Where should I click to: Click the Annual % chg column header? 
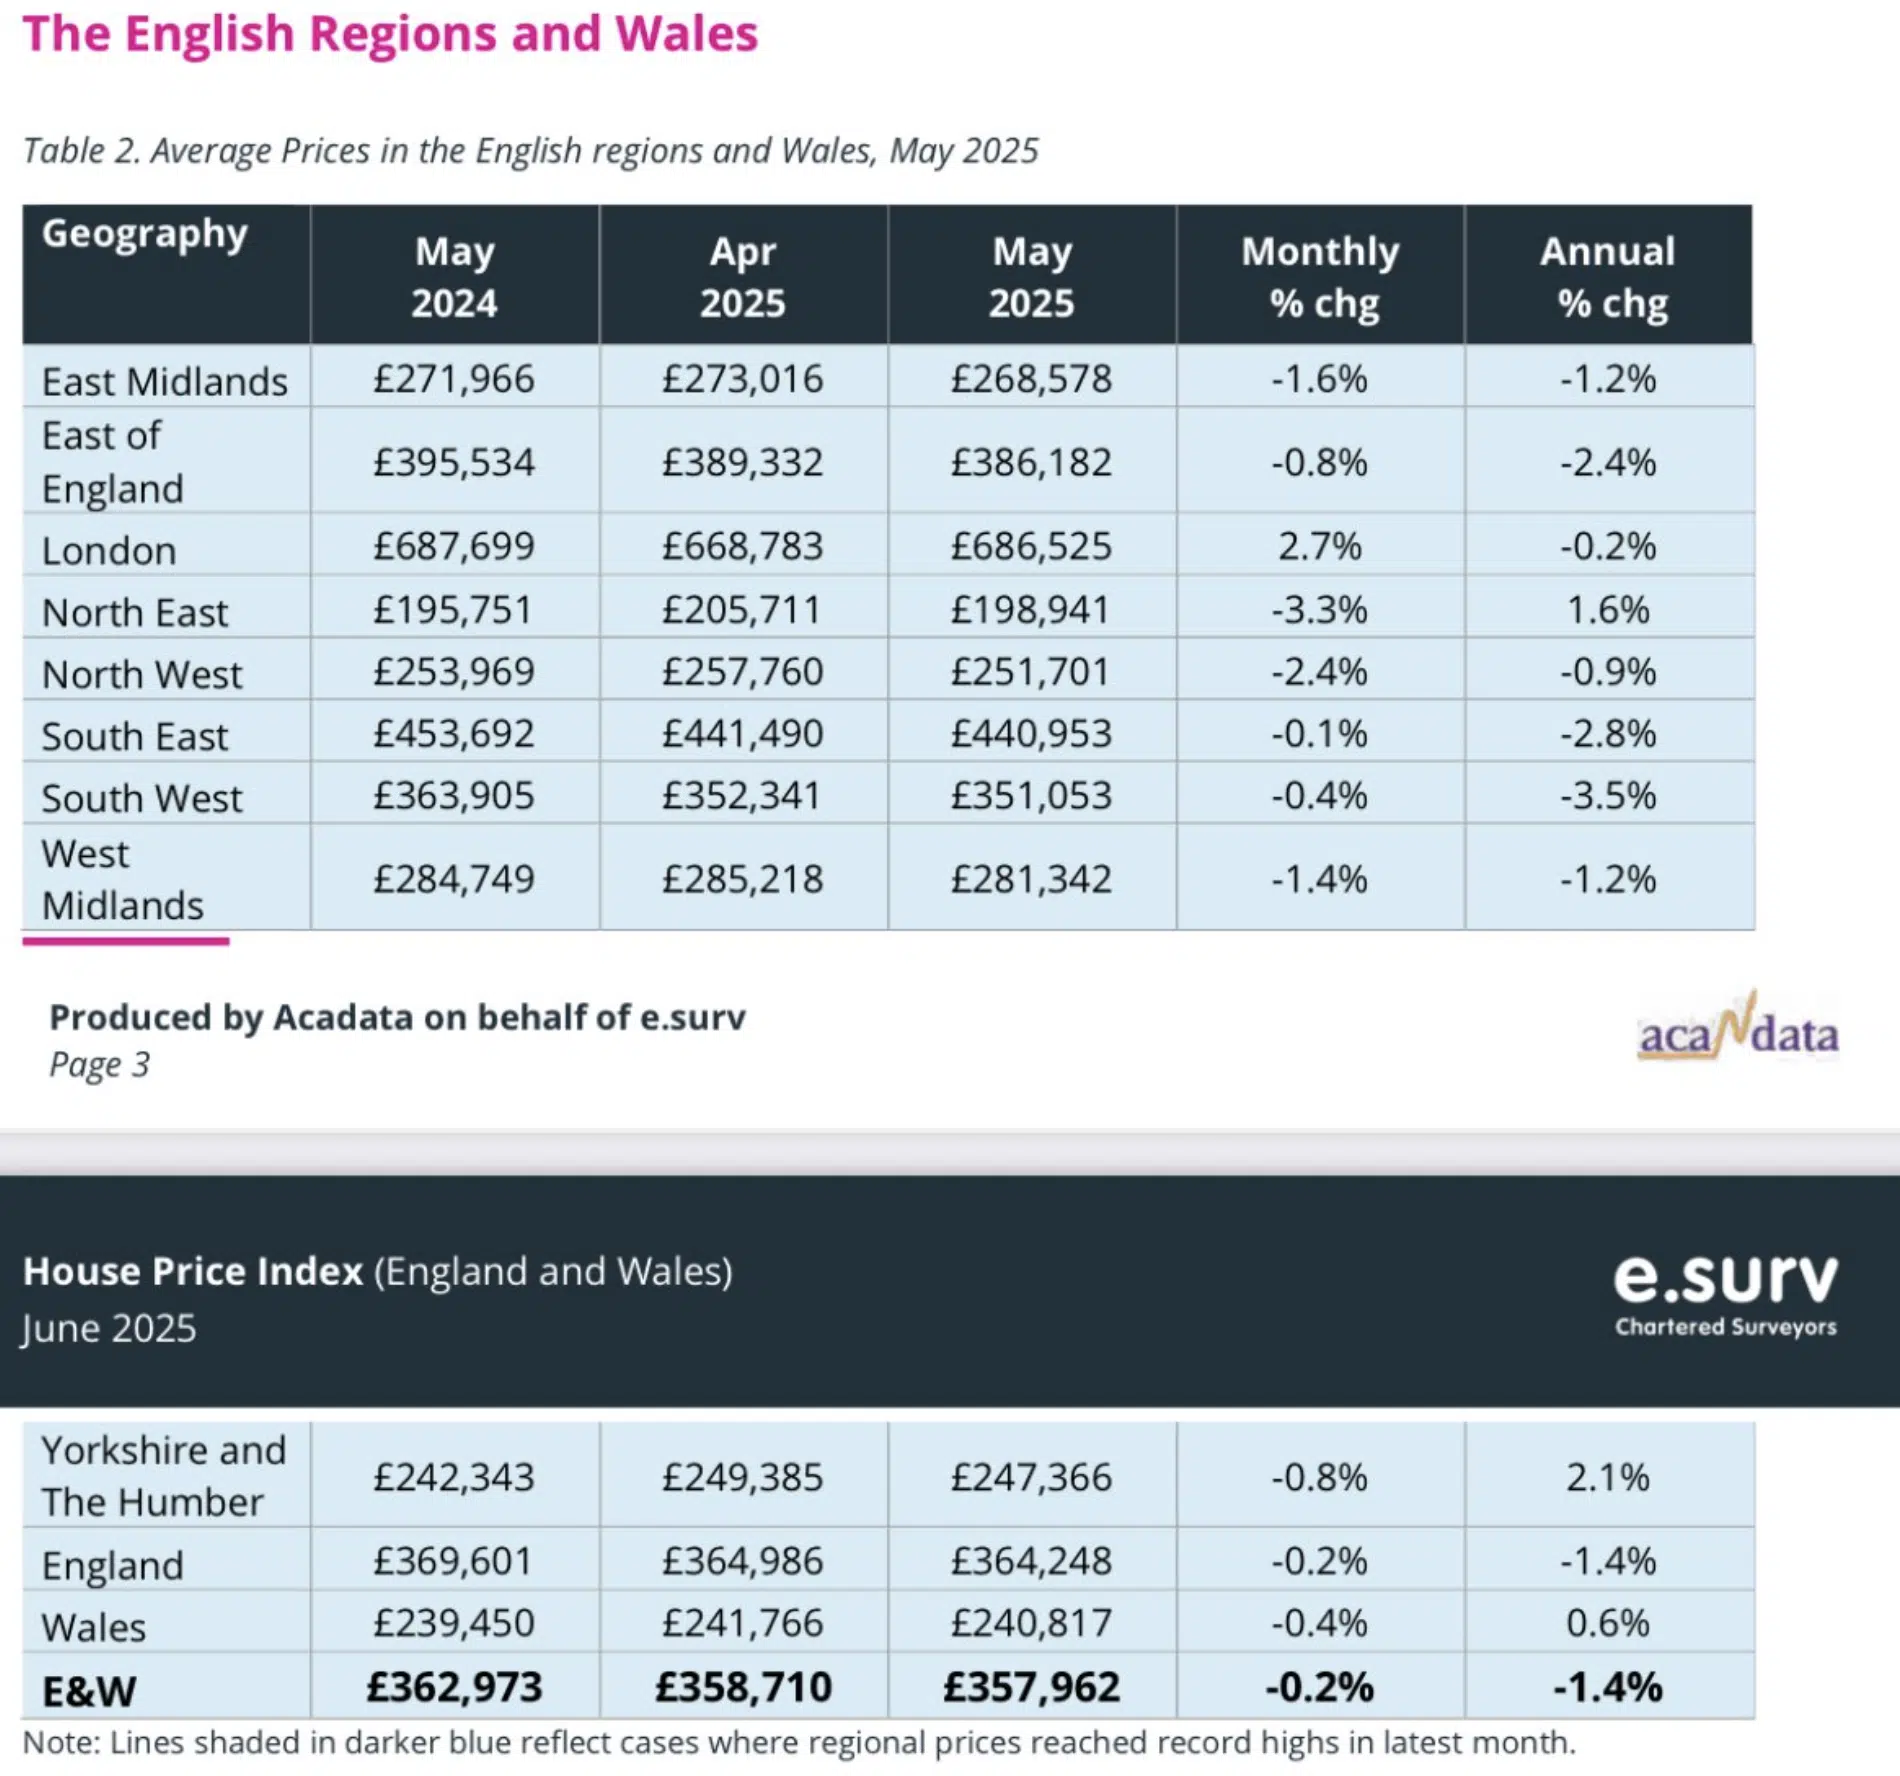point(1608,276)
